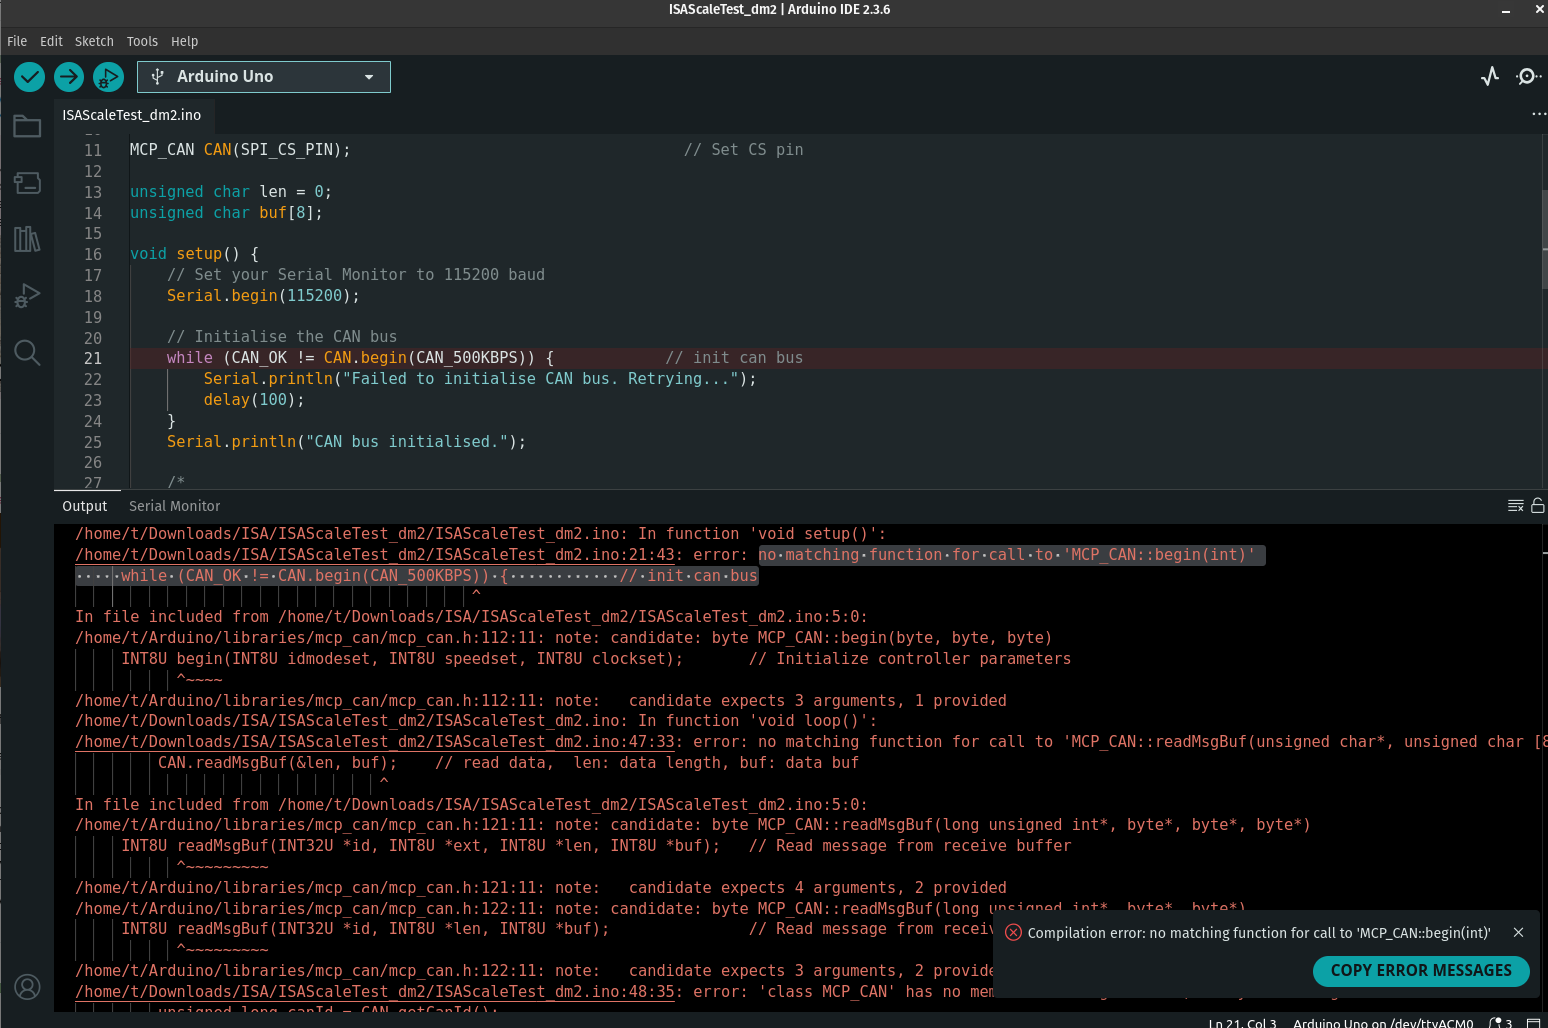Upload the sketch with the arrow button

(69, 77)
